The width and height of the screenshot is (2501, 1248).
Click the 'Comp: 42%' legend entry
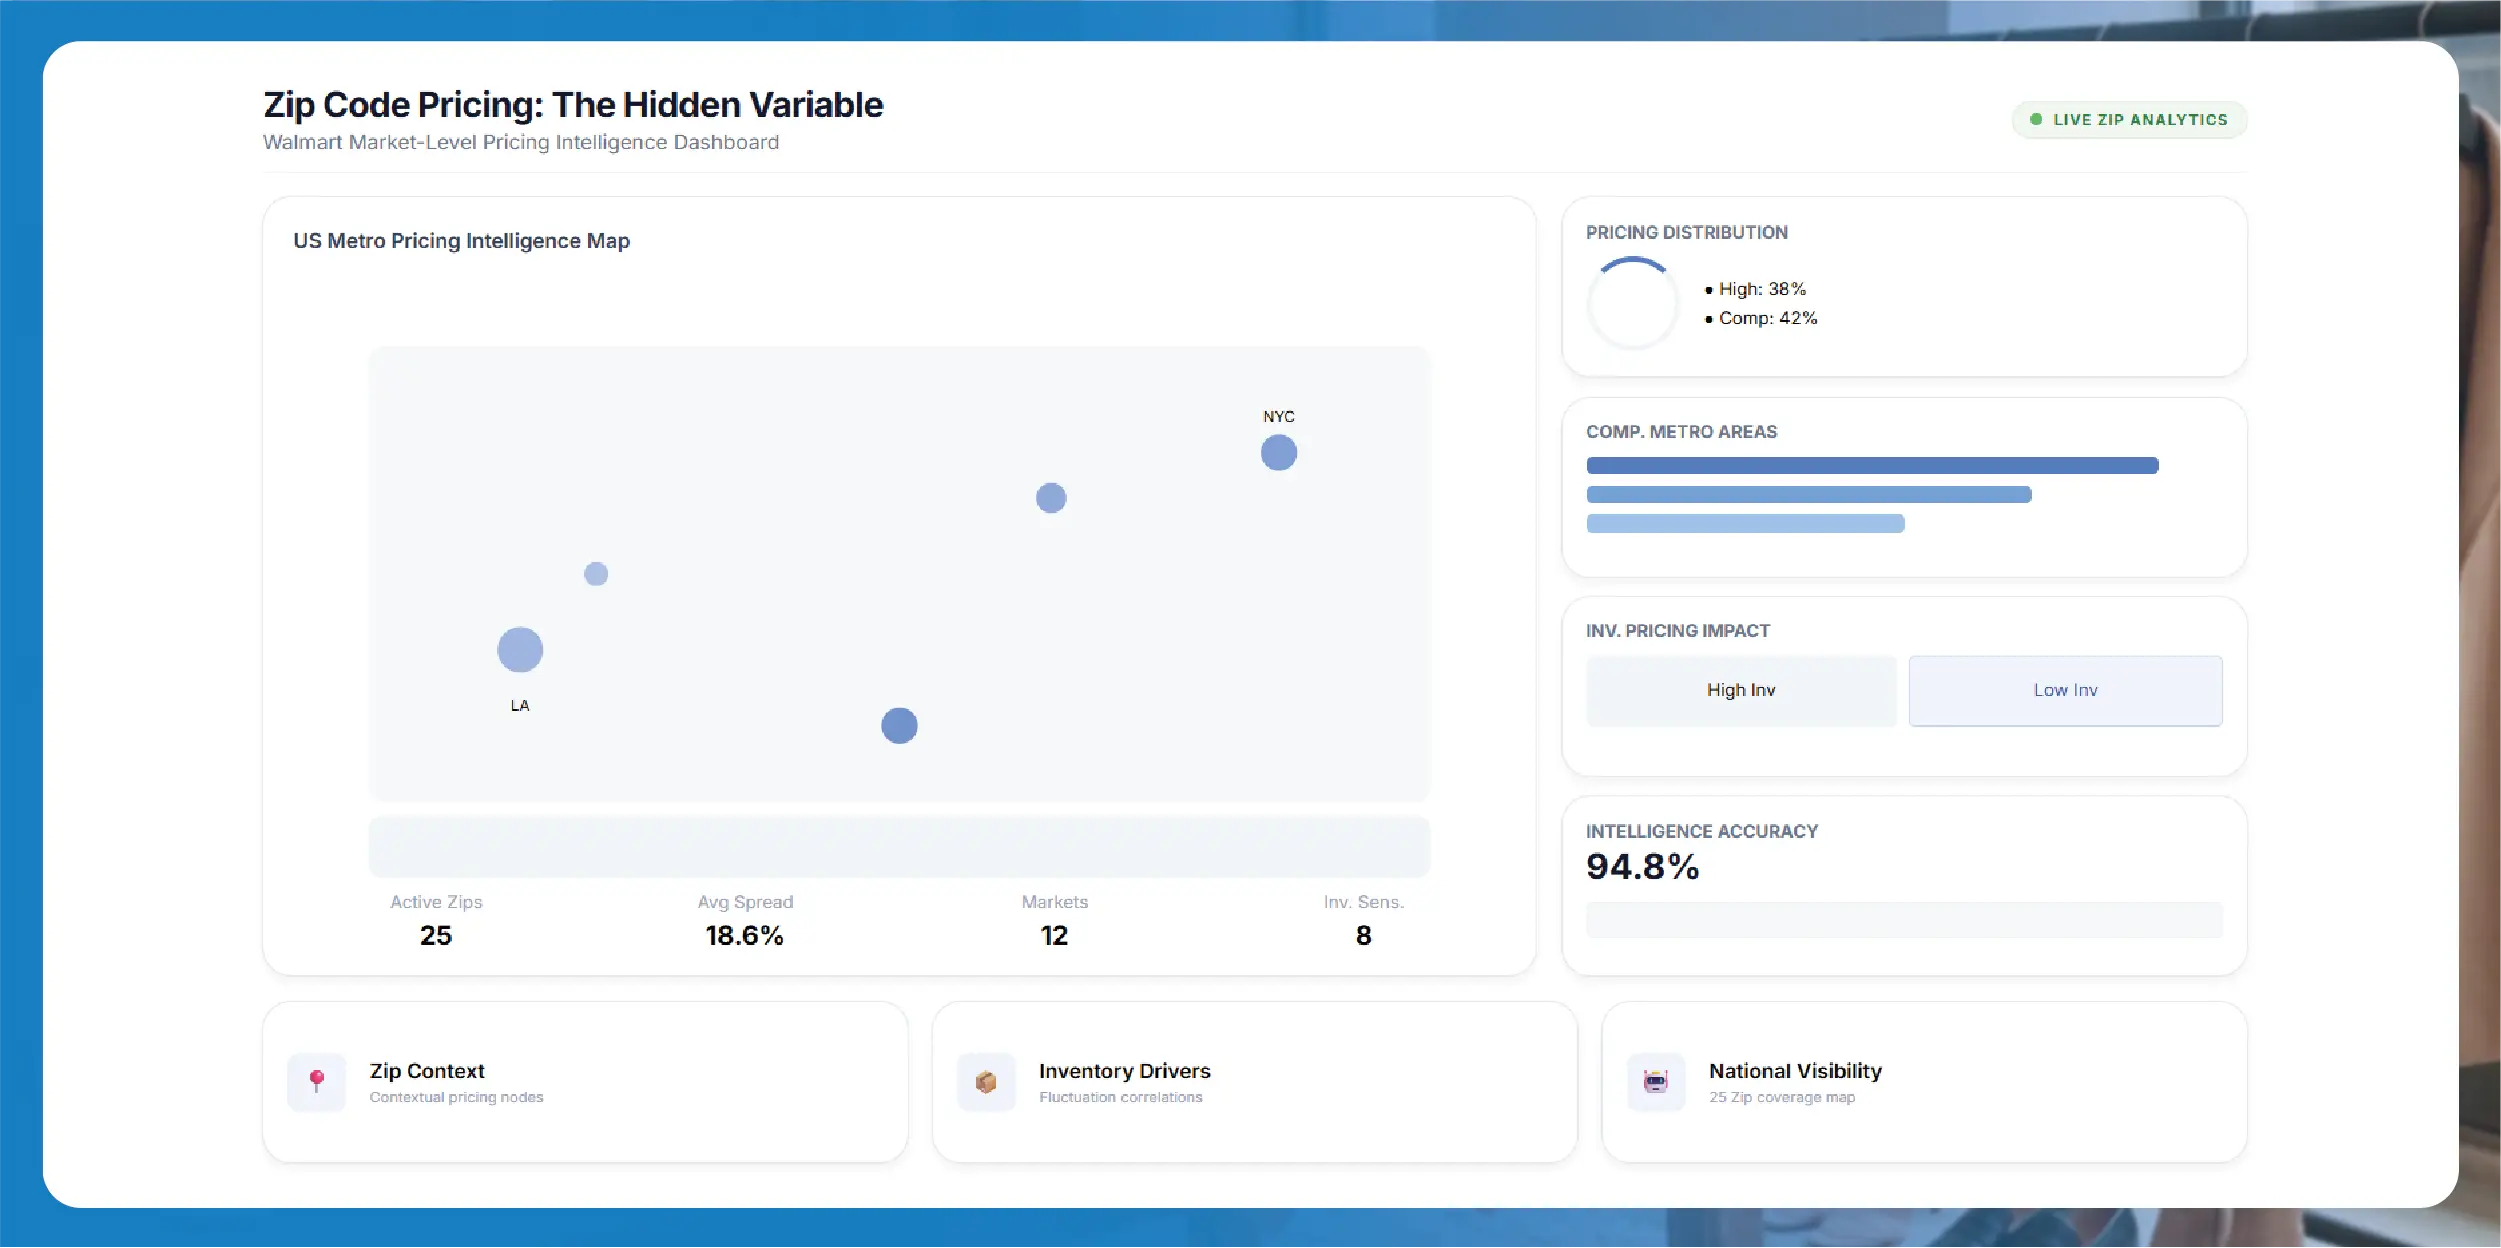point(1762,318)
